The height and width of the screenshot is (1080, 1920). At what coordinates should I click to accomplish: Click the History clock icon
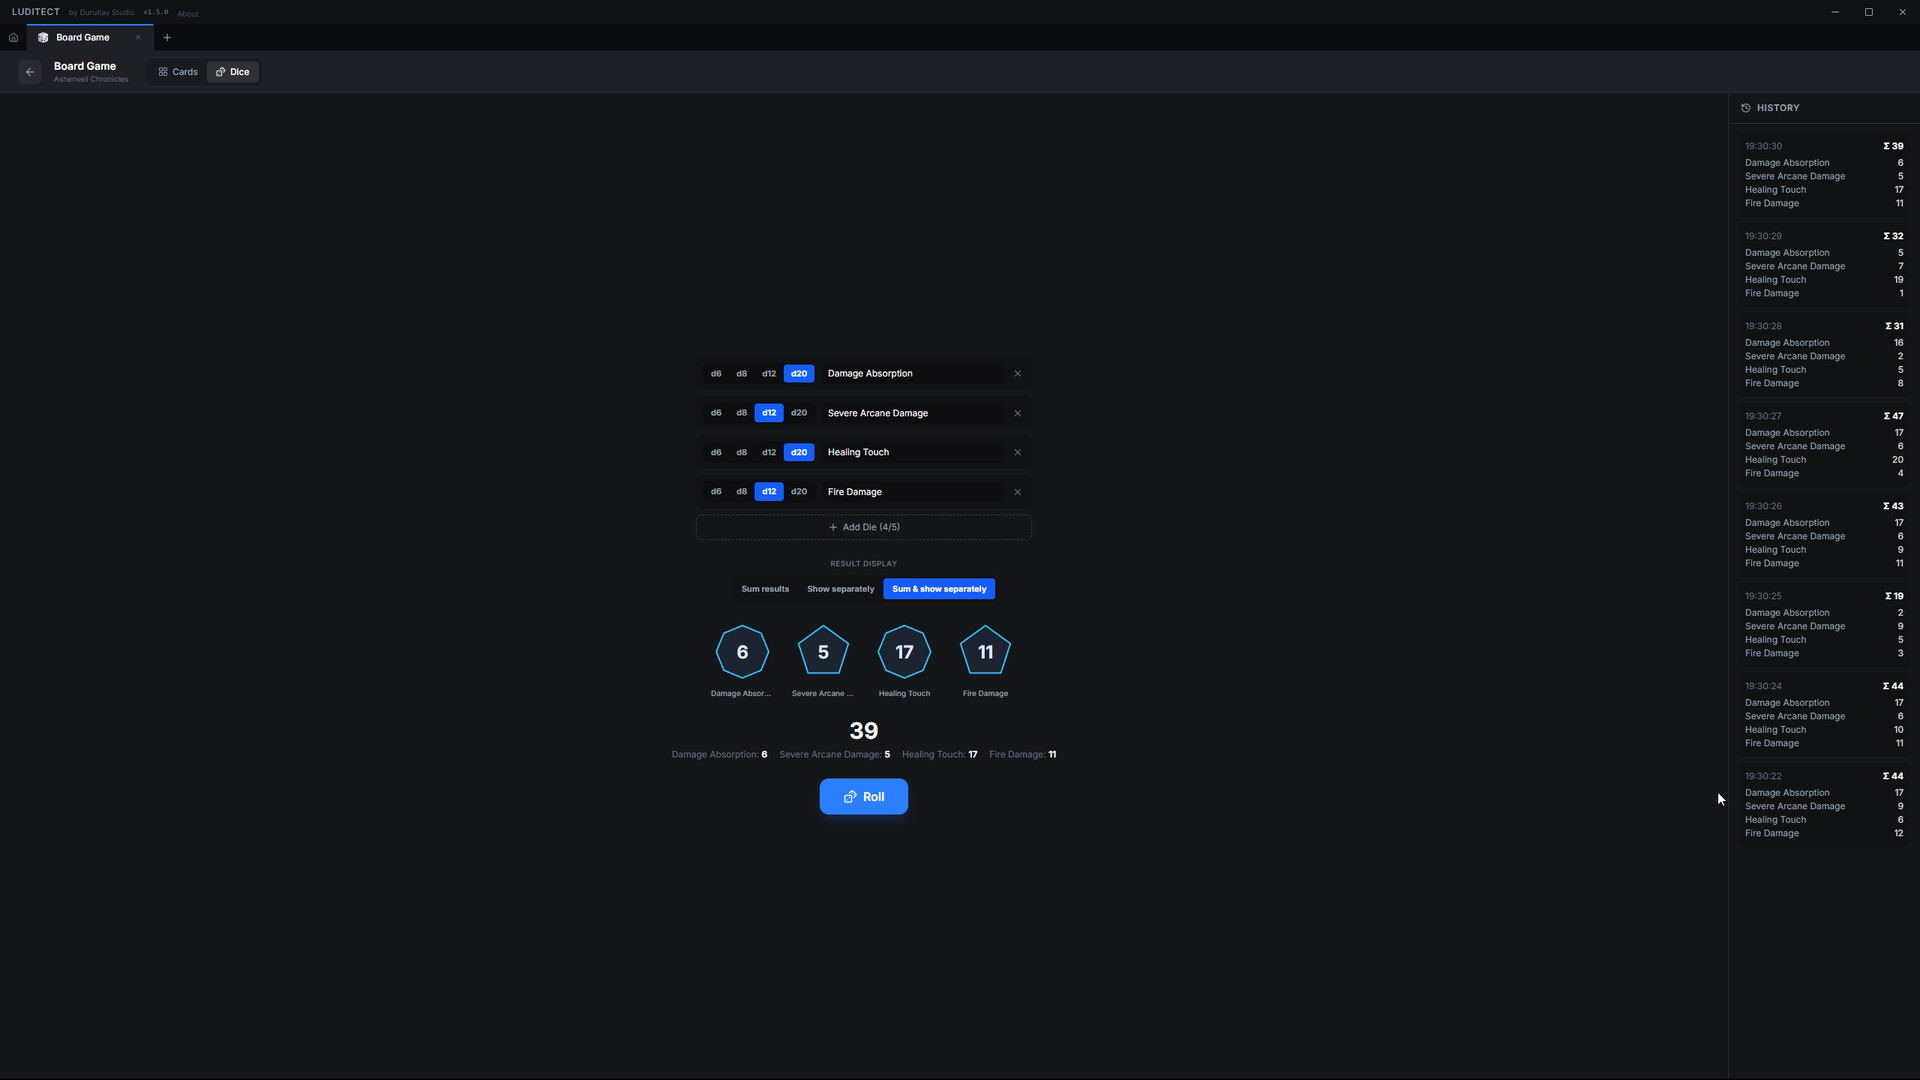1746,108
